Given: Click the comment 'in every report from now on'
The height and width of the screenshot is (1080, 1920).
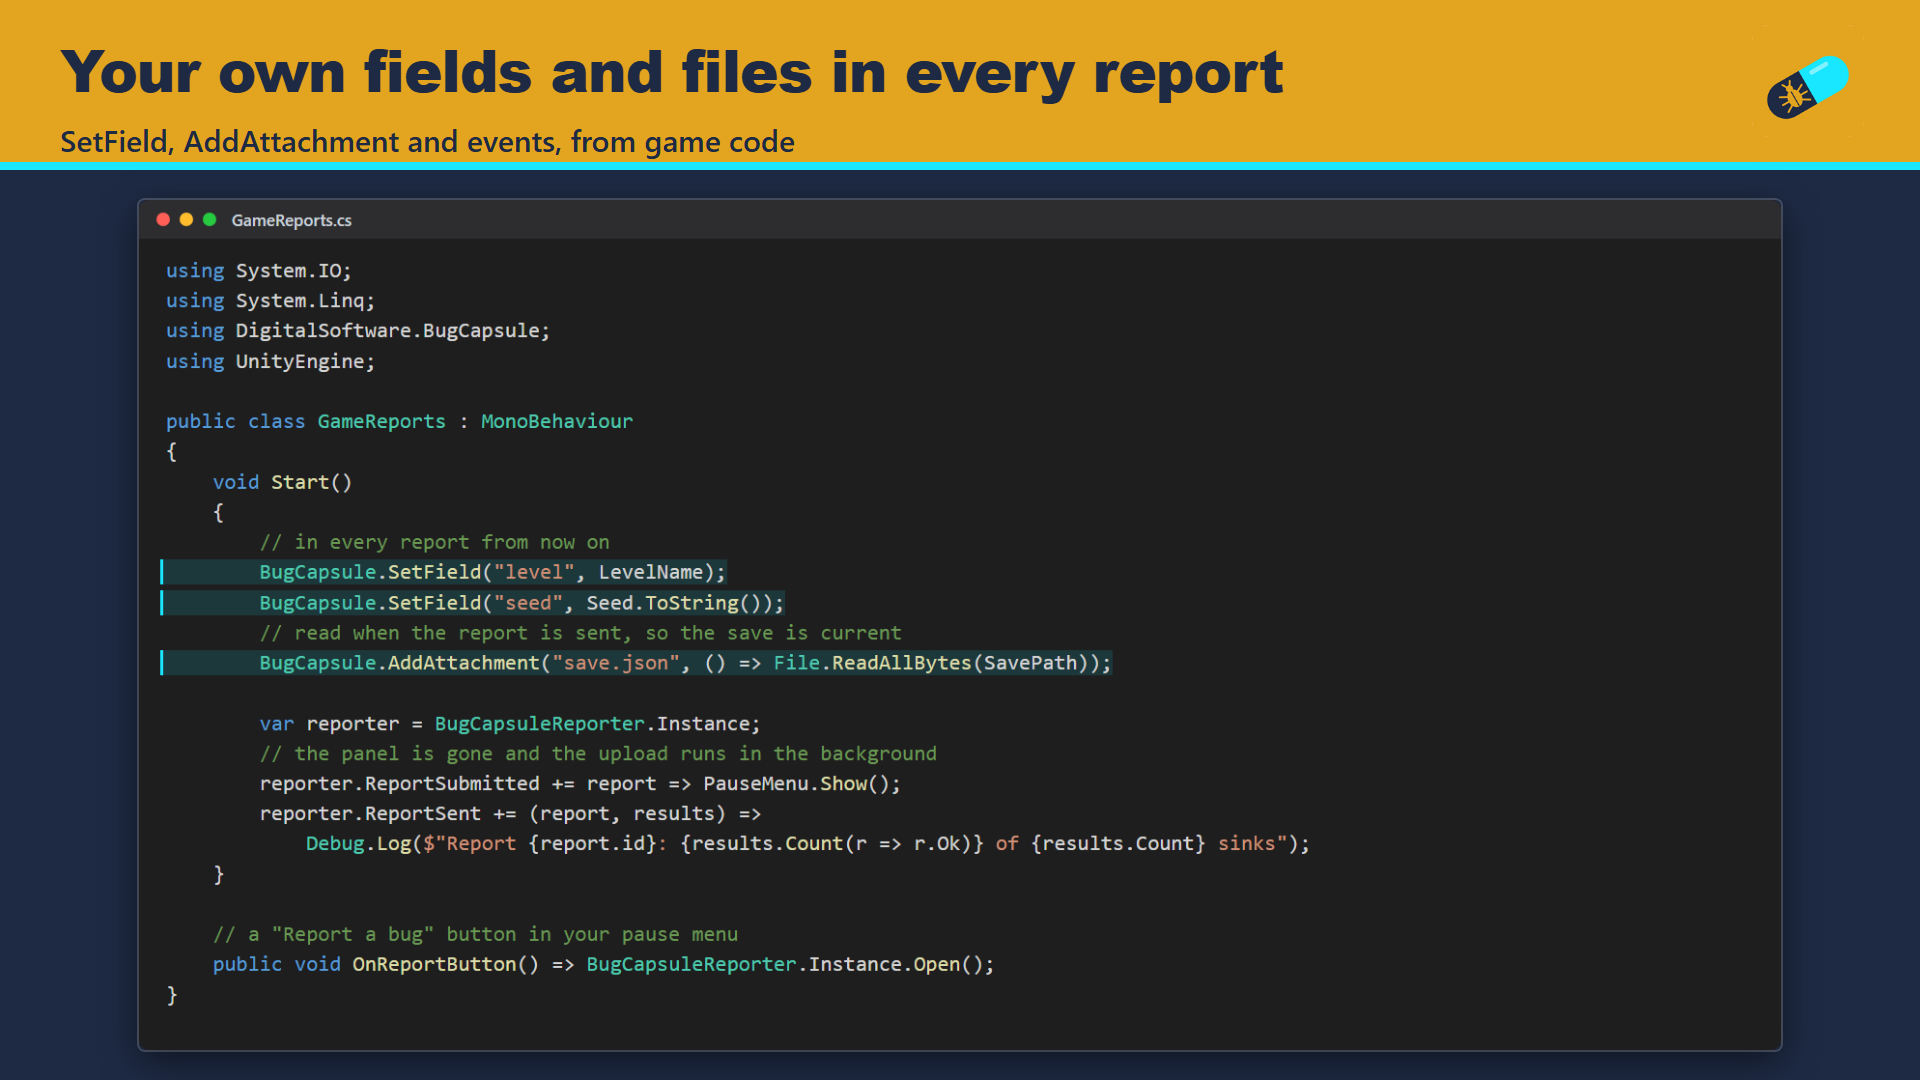Looking at the screenshot, I should point(434,542).
